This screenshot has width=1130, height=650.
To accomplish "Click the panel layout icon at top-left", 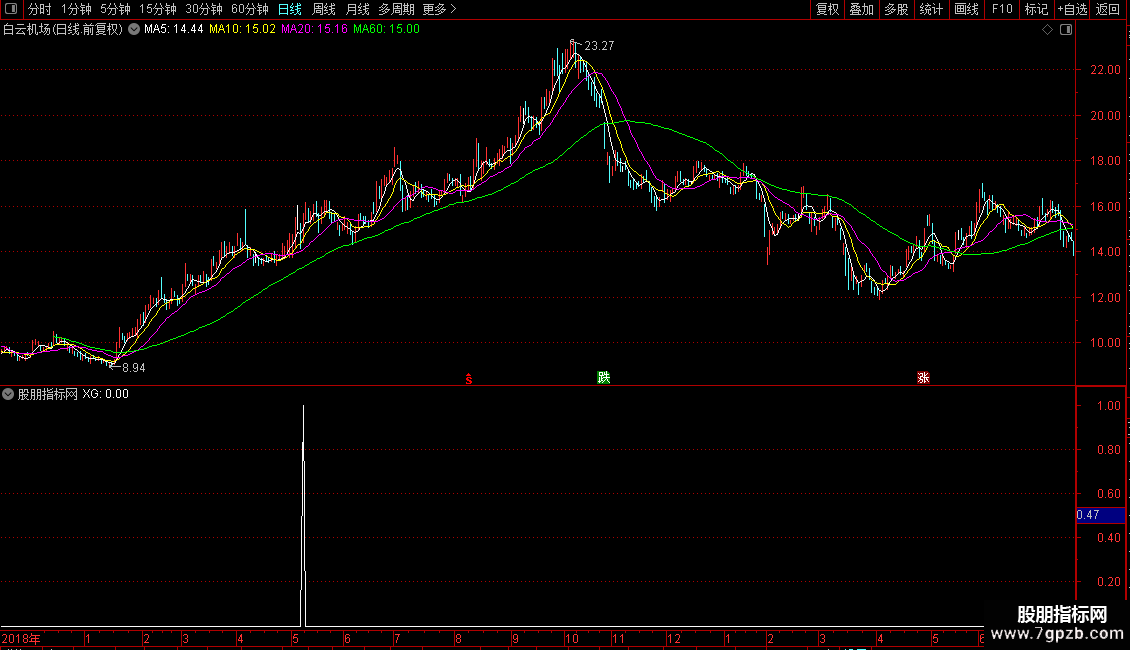I will 11,9.
